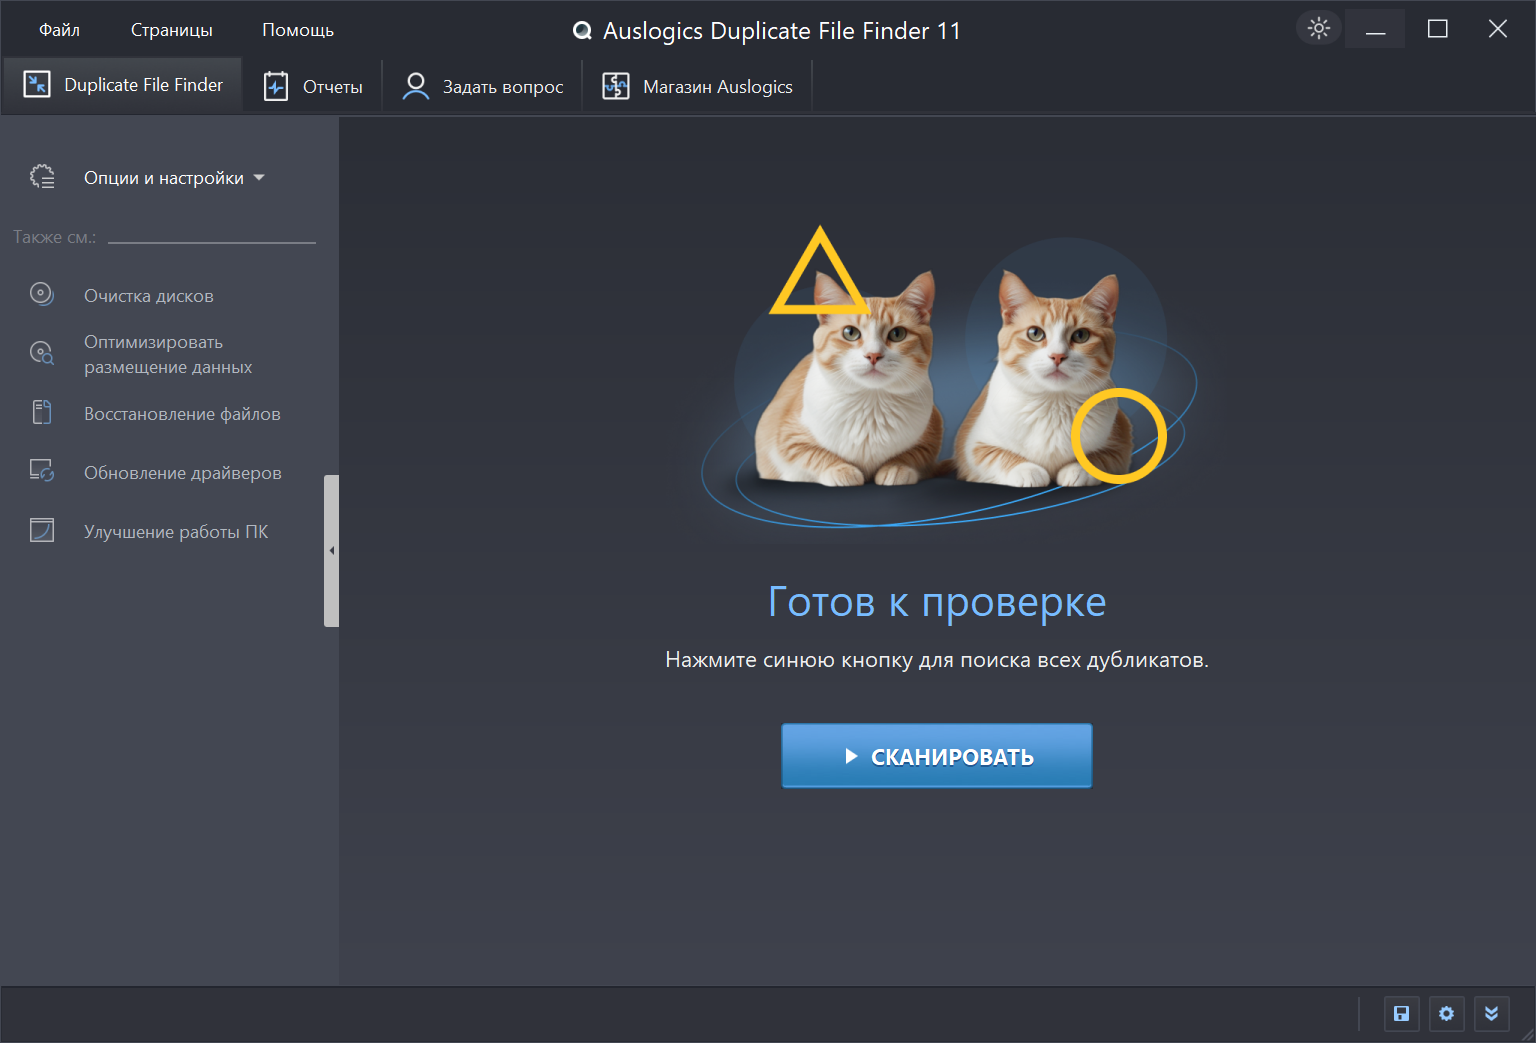Expand the double-chevron arrow in bottom bar
The height and width of the screenshot is (1043, 1536).
point(1491,1014)
